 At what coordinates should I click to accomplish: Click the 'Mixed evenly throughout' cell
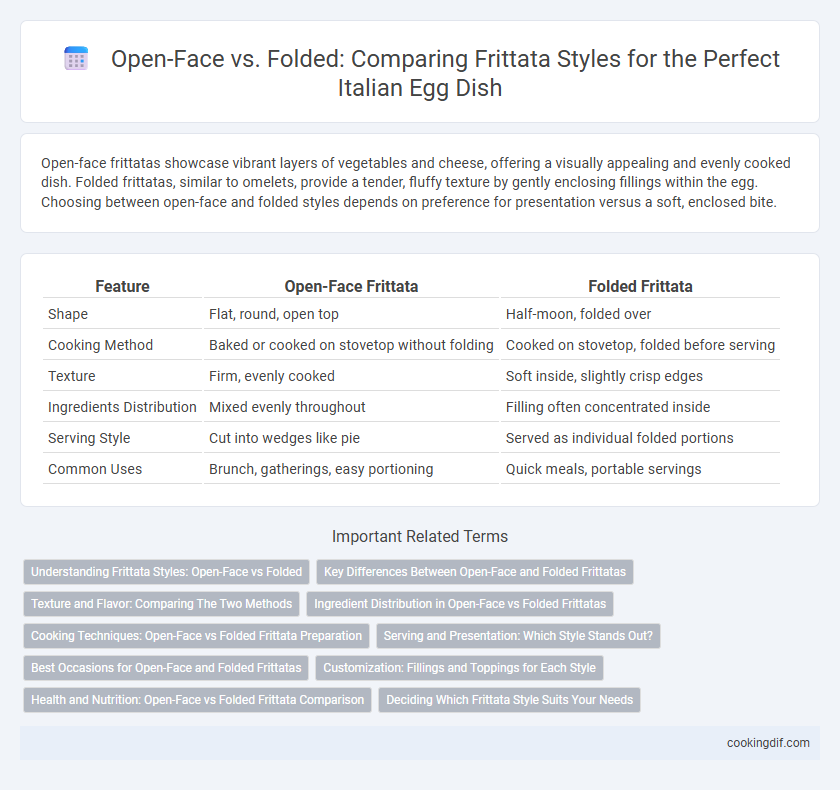[351, 407]
